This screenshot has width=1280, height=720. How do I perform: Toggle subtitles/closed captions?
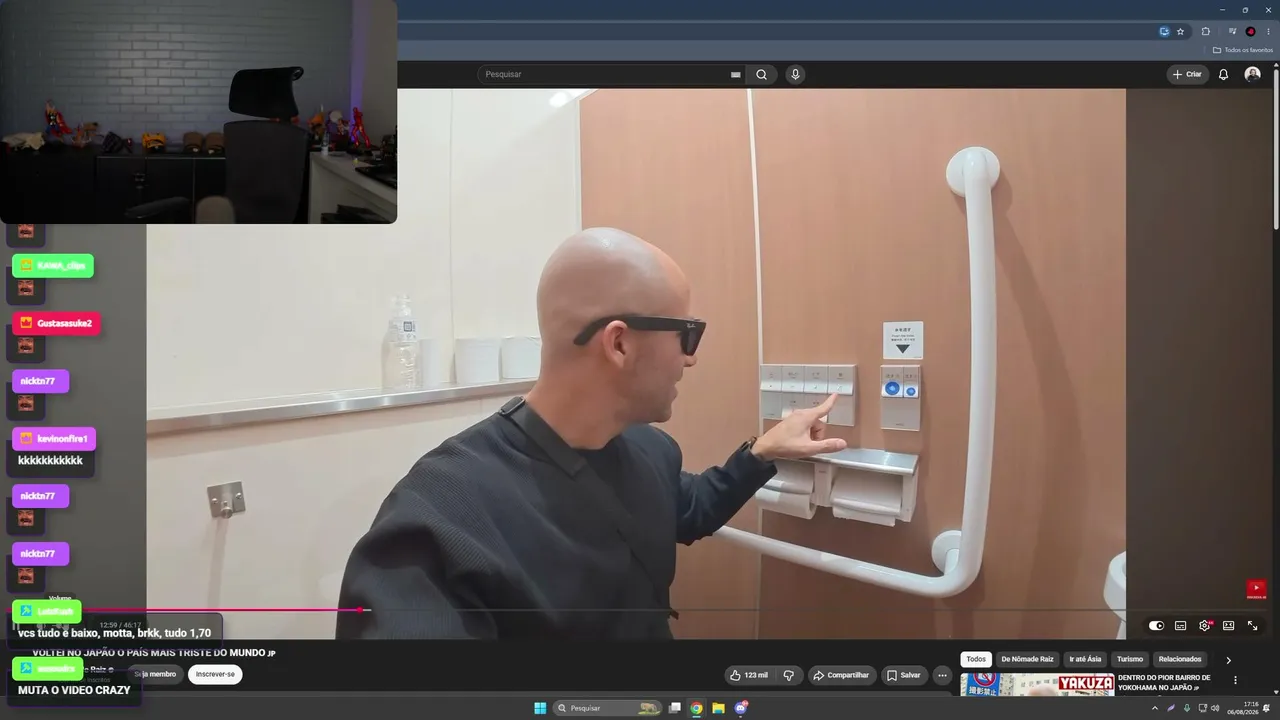pyautogui.click(x=1180, y=626)
